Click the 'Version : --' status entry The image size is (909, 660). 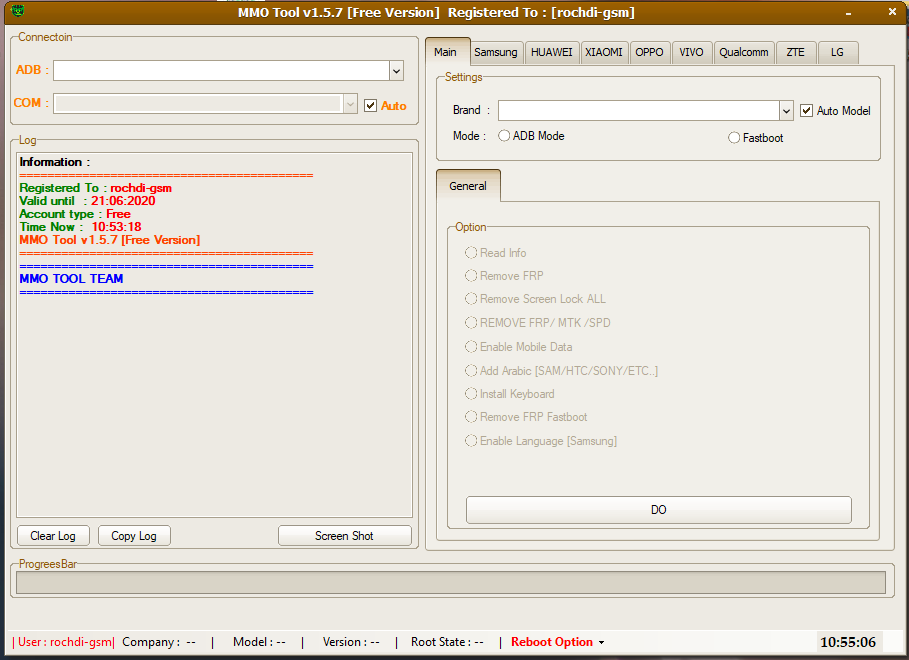[351, 642]
